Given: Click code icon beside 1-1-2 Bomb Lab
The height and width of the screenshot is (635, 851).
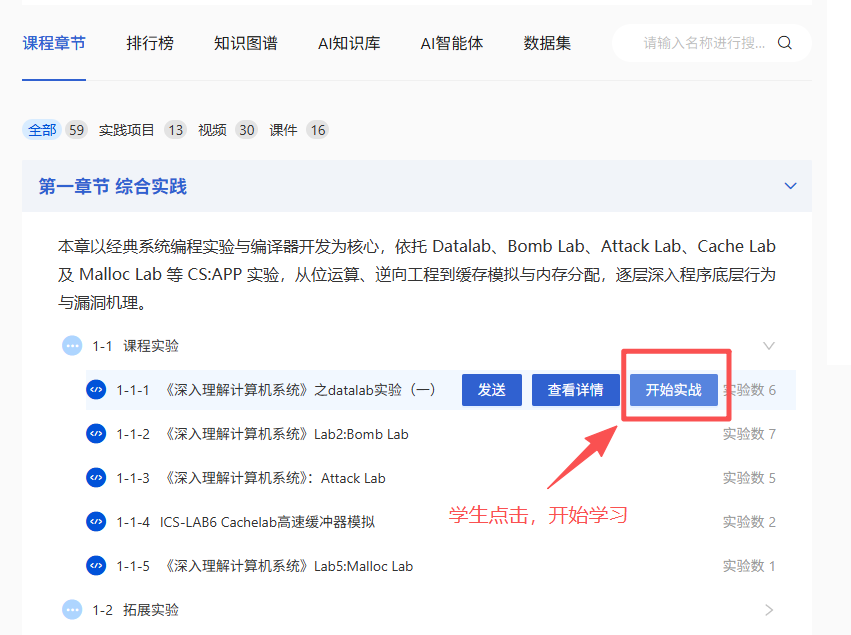Looking at the screenshot, I should tap(96, 434).
